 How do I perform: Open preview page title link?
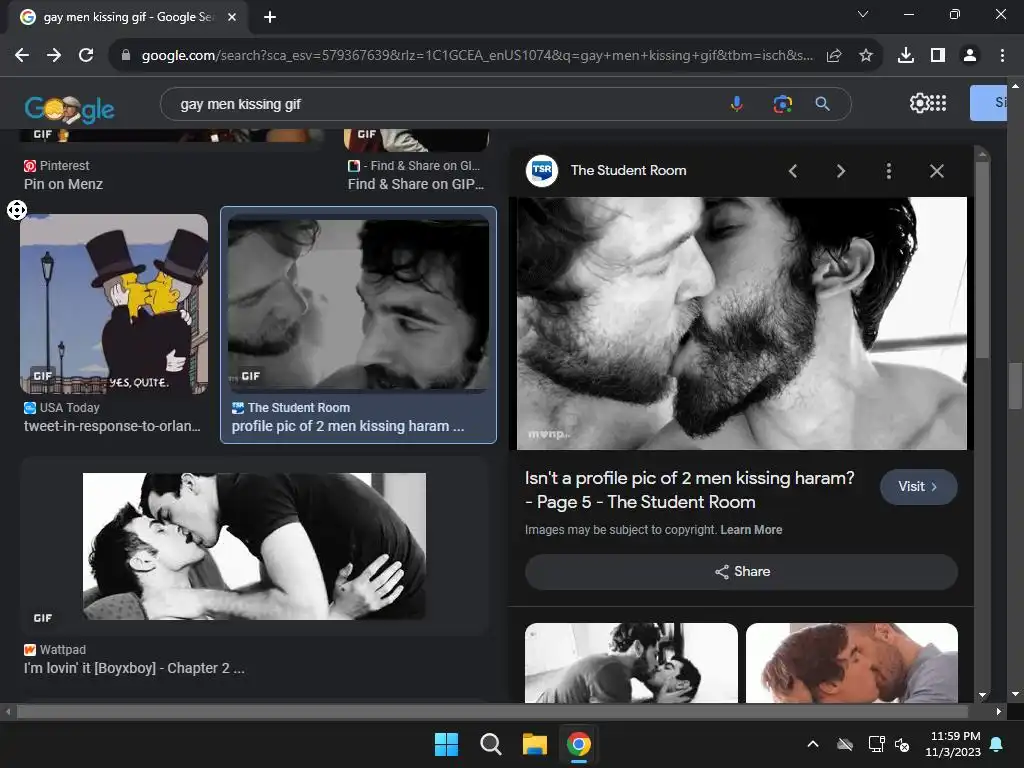pos(690,490)
